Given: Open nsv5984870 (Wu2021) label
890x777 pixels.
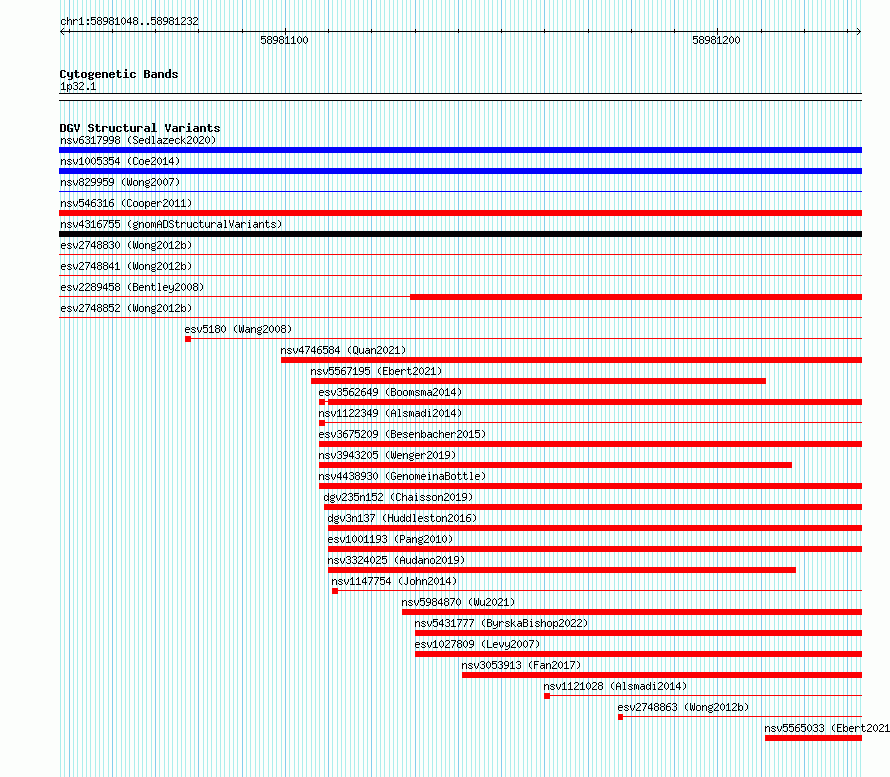Looking at the screenshot, I should click(459, 602).
